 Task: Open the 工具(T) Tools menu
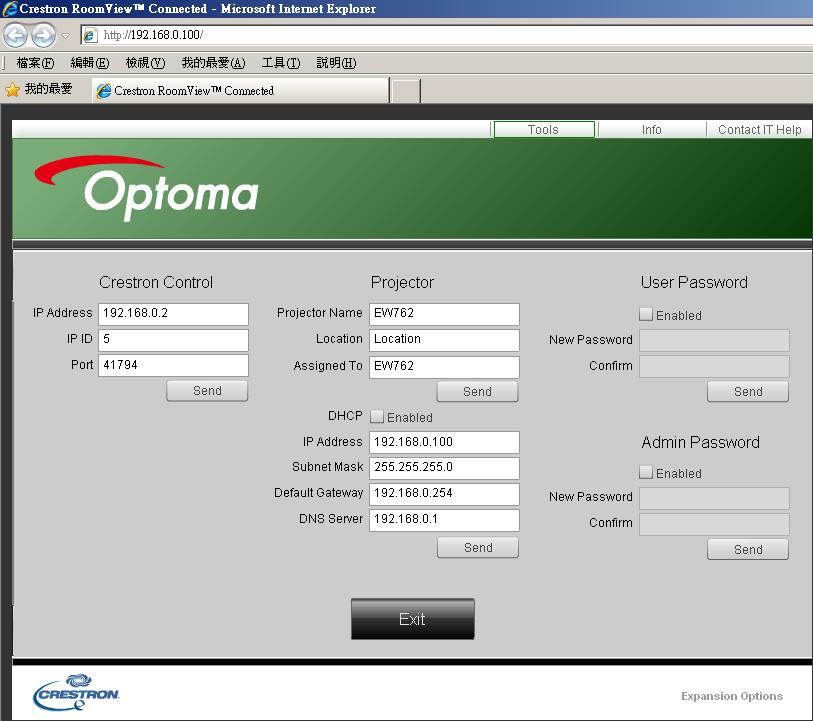pos(281,63)
